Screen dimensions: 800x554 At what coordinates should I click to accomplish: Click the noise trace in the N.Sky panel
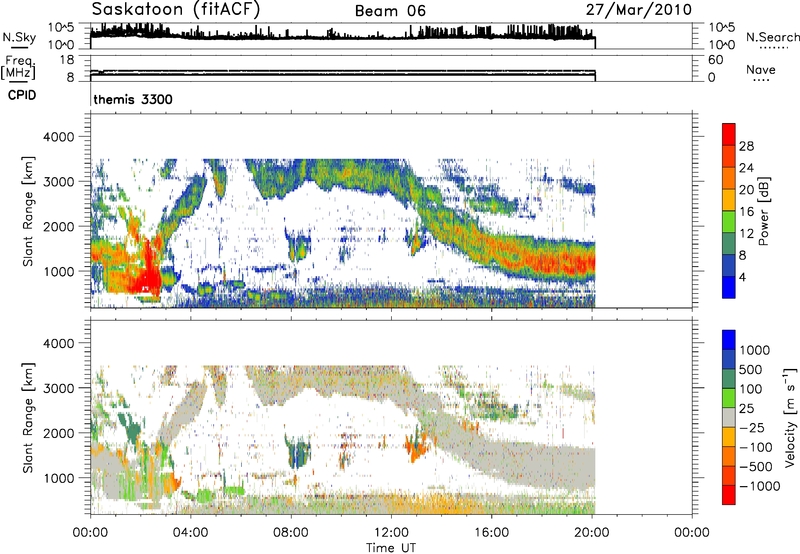[x=343, y=35]
